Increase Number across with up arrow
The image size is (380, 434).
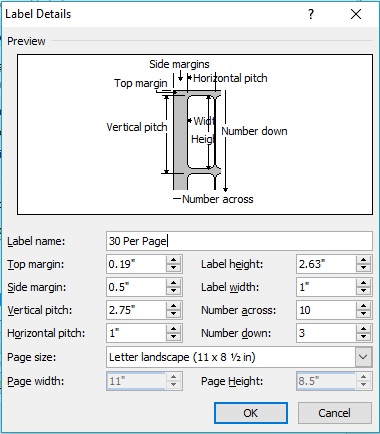click(364, 306)
